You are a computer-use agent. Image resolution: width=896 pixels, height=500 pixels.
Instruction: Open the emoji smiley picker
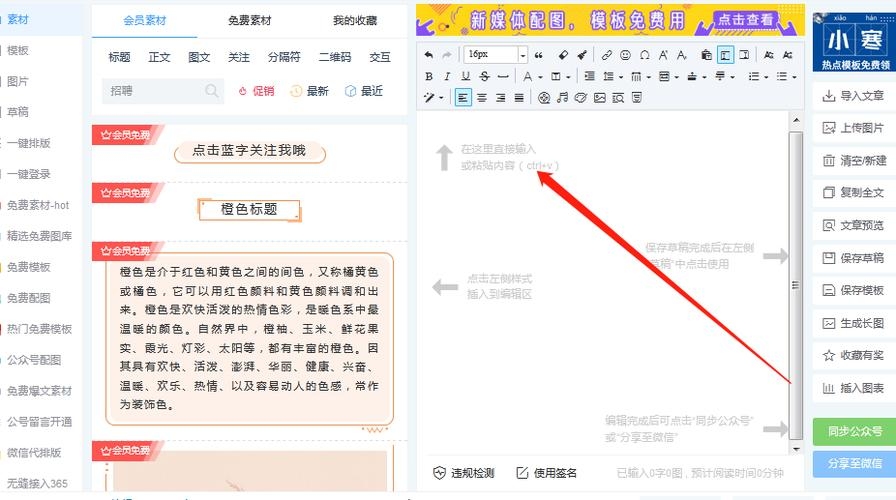click(x=625, y=55)
